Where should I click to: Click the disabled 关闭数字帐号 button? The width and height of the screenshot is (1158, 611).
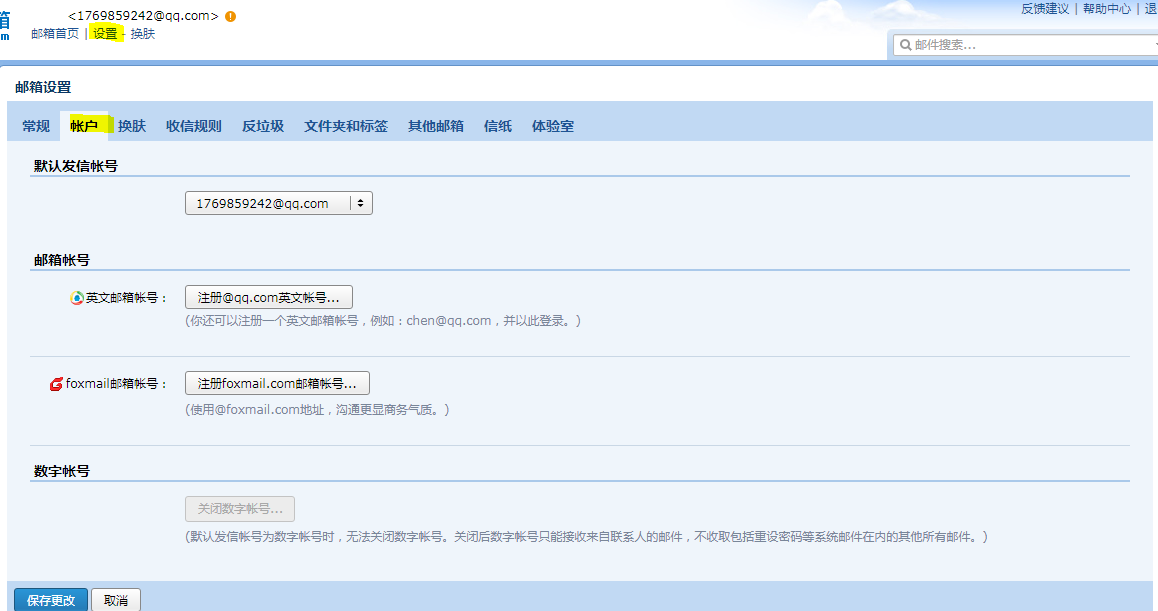click(240, 509)
